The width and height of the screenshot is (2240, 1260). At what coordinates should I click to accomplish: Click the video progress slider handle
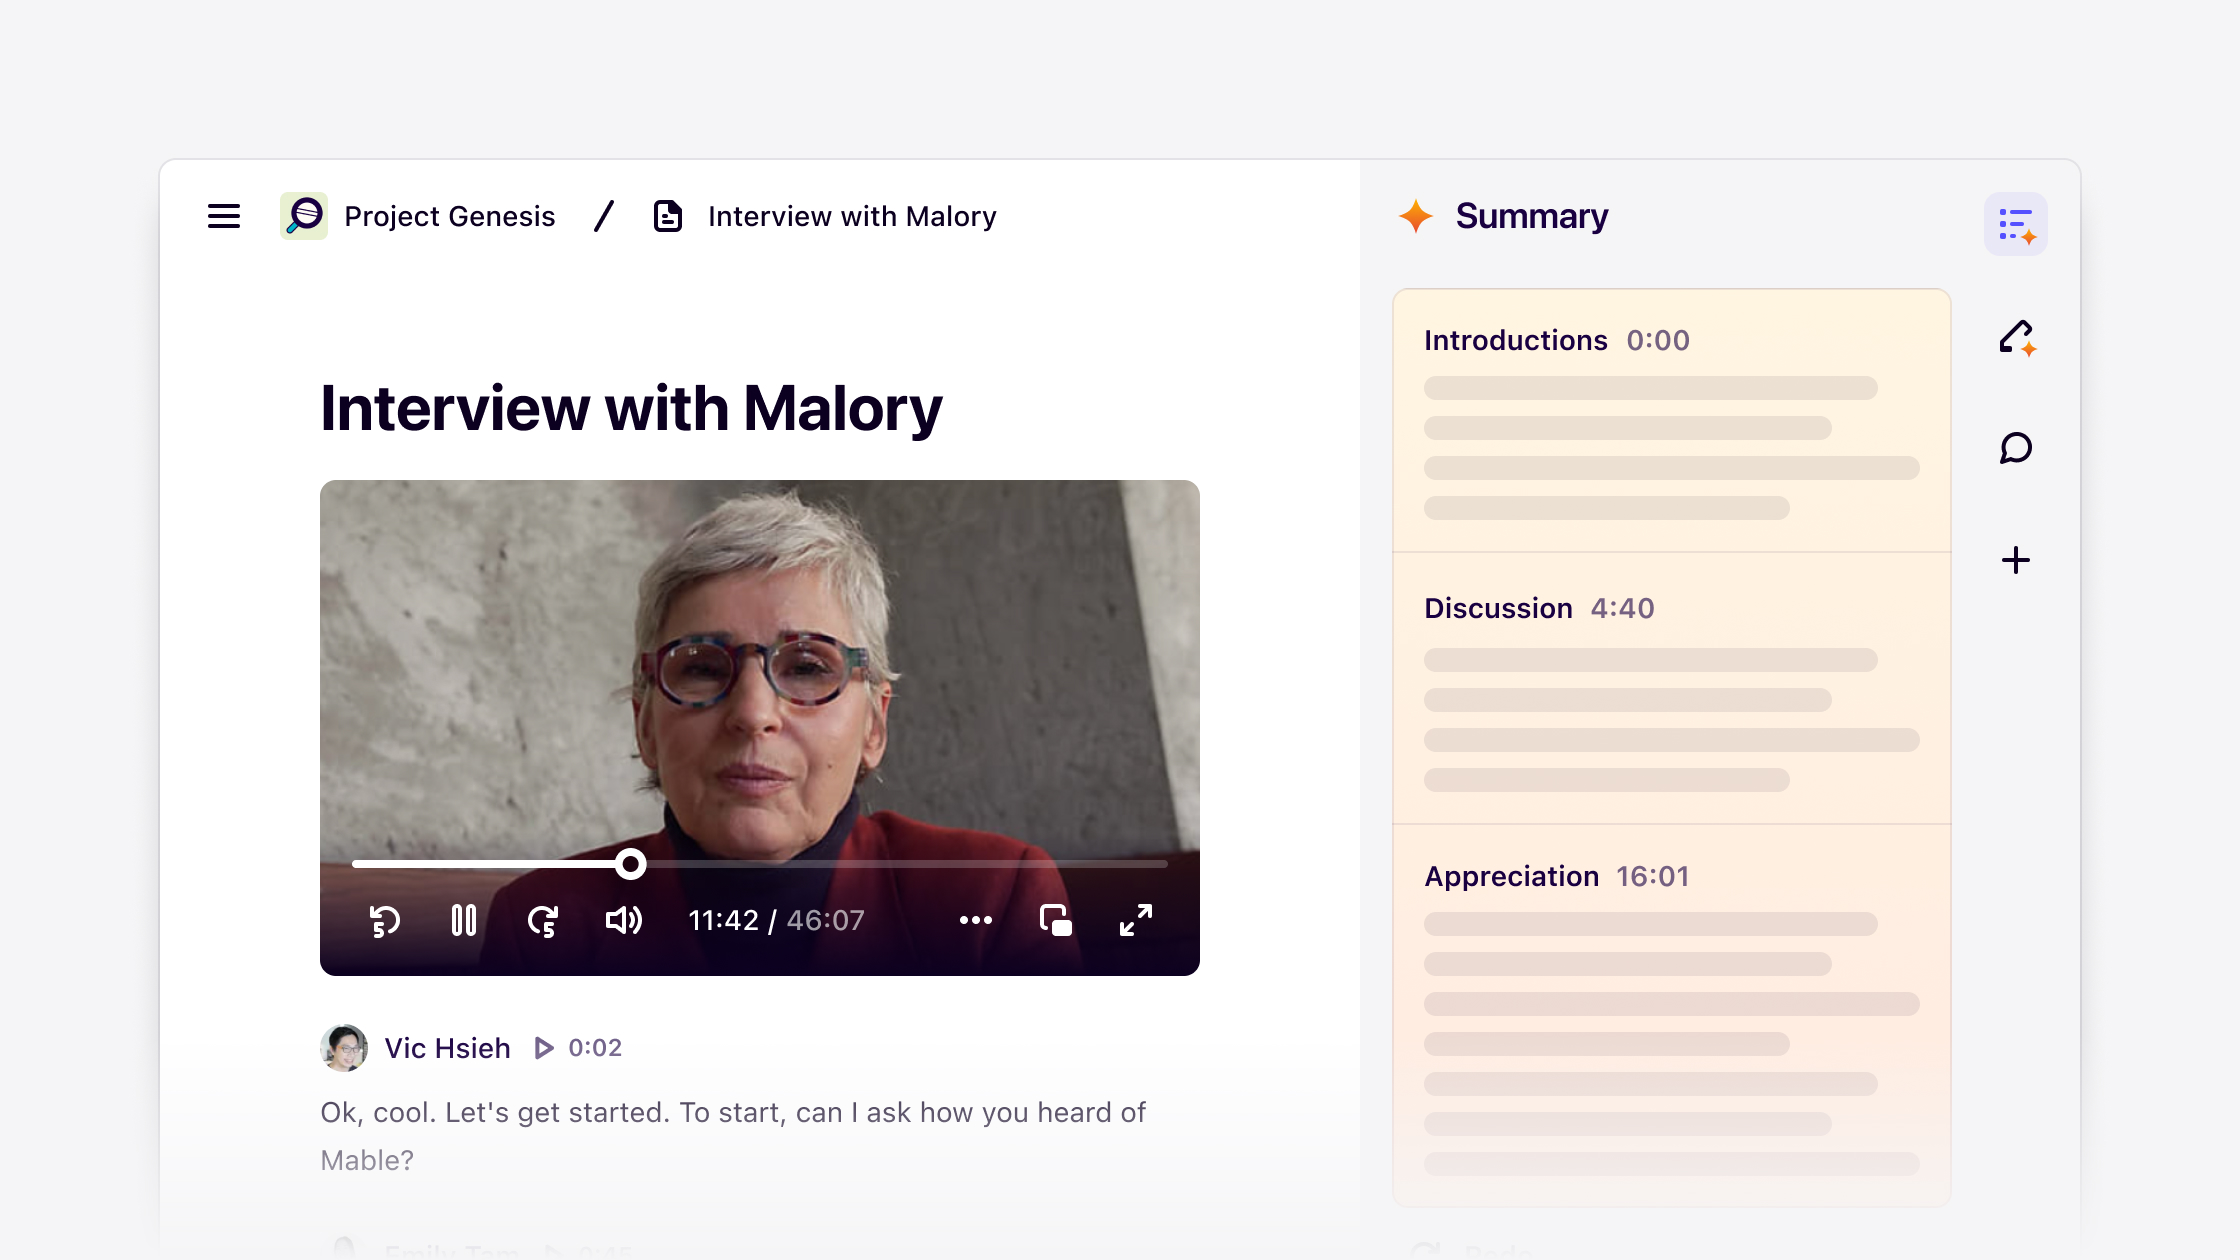630,864
